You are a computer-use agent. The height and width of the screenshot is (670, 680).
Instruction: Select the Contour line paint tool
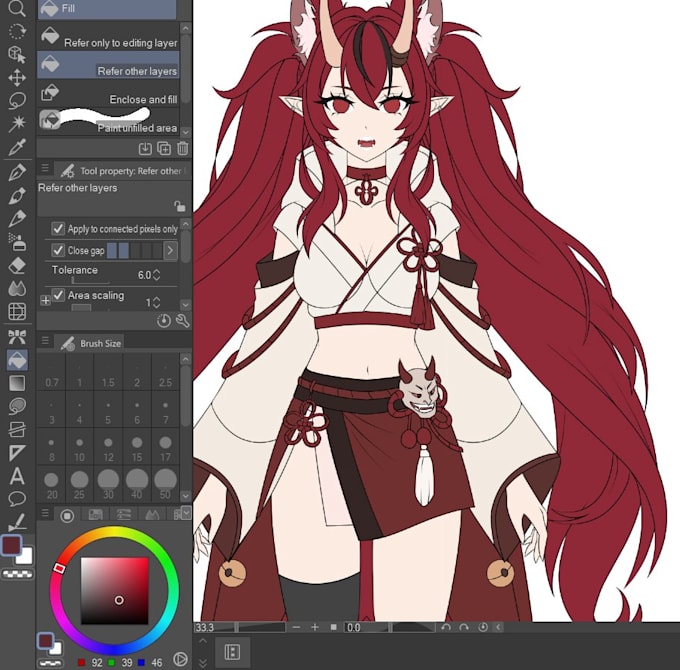[x=17, y=406]
